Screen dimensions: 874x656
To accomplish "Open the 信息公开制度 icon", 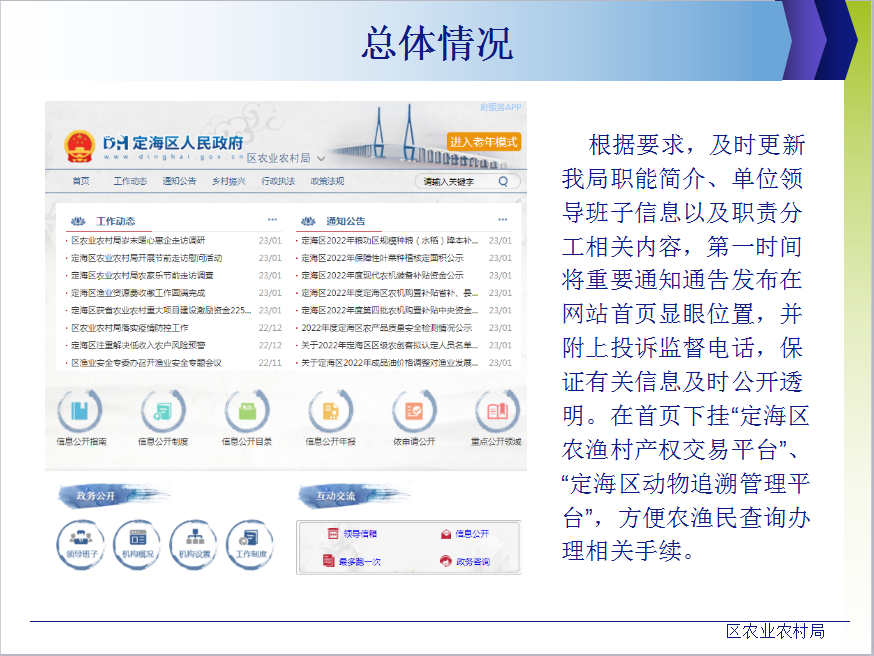I will click(163, 411).
